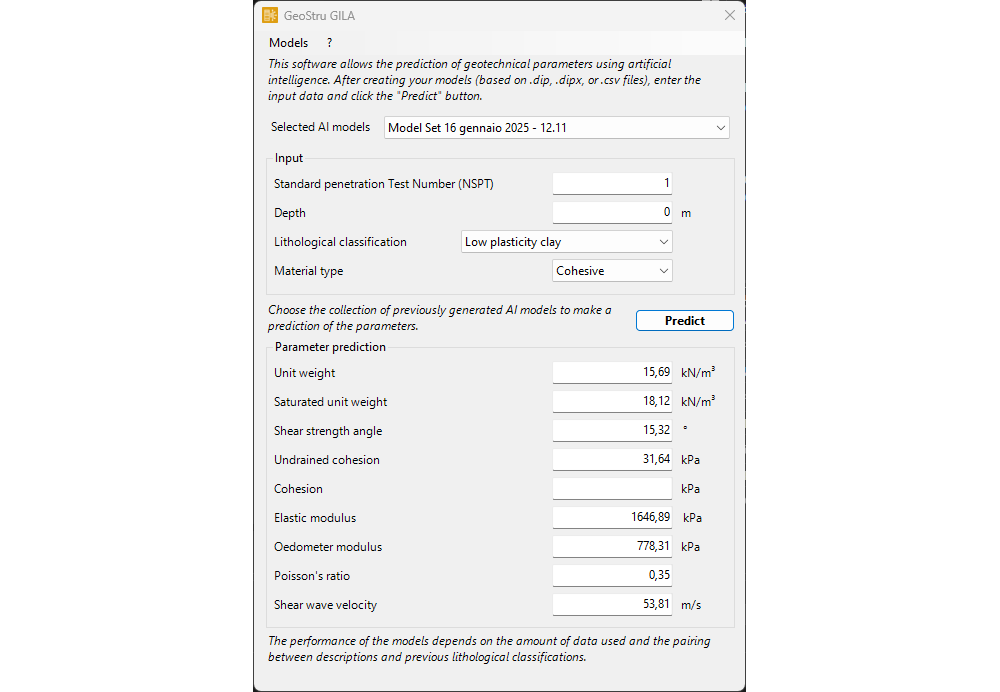This screenshot has width=1000, height=692.
Task: Click the empty Cohesion field
Action: pos(612,489)
